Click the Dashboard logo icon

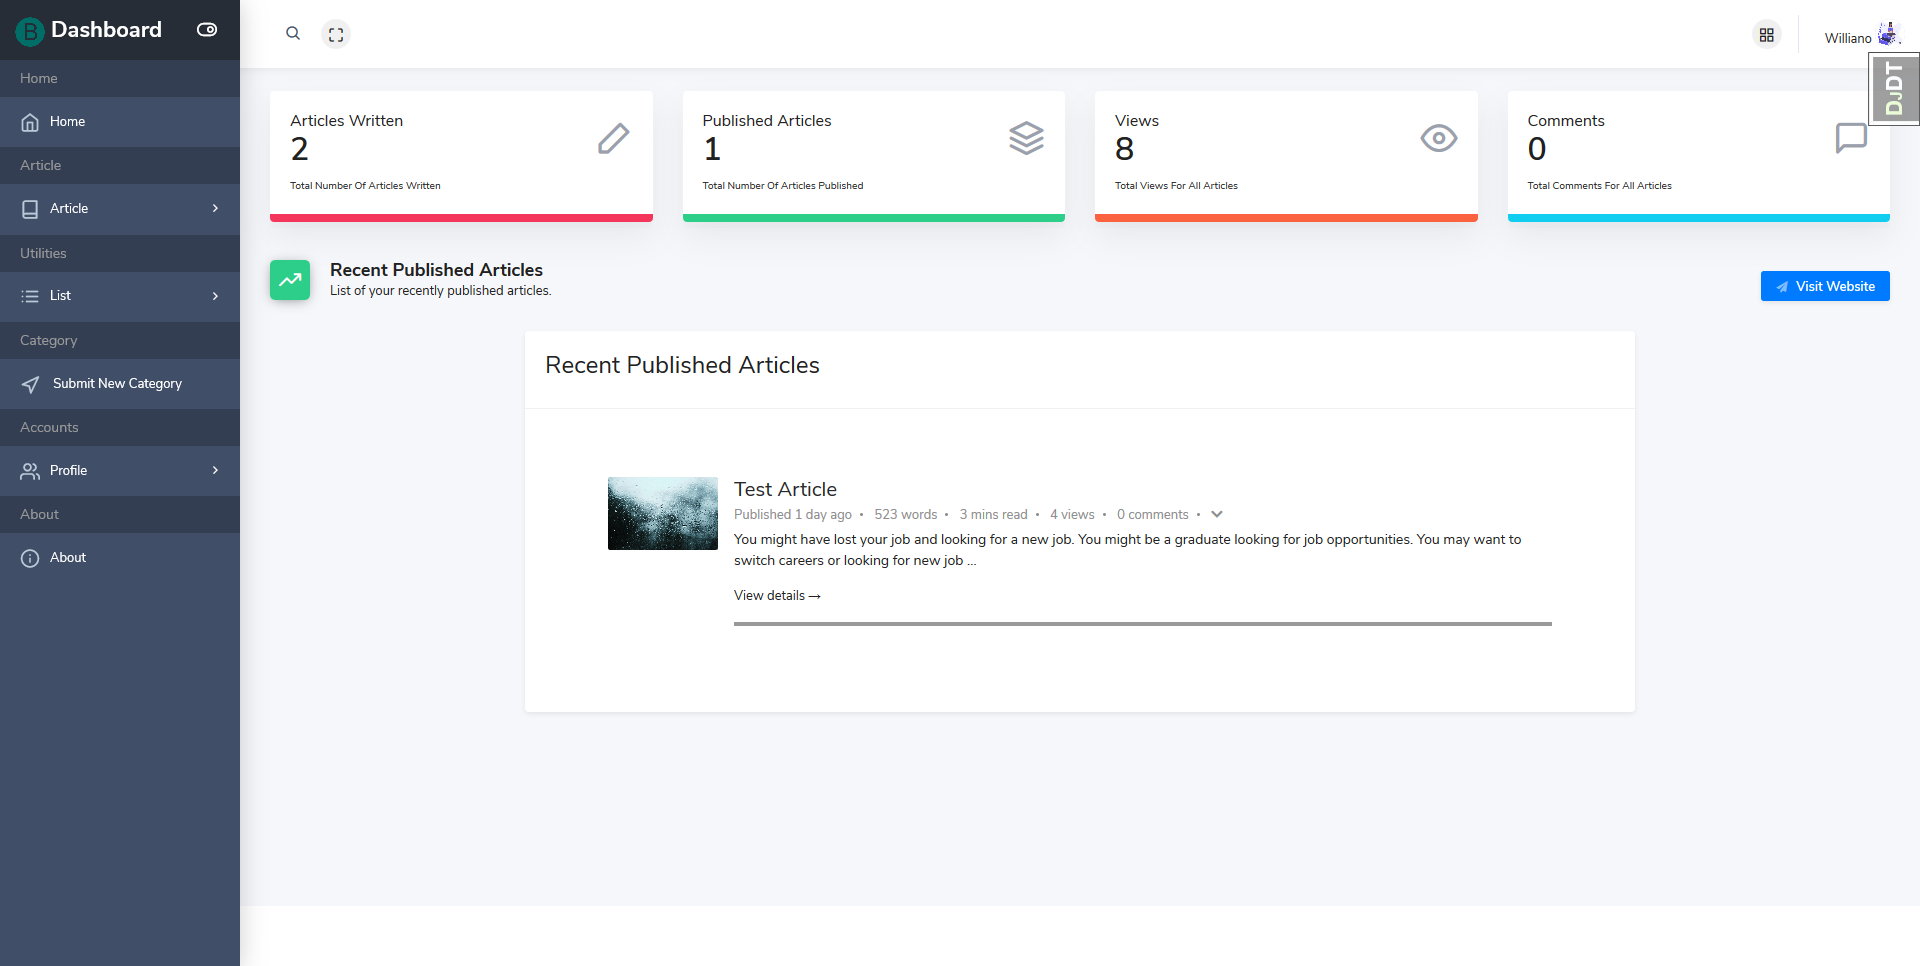(30, 31)
